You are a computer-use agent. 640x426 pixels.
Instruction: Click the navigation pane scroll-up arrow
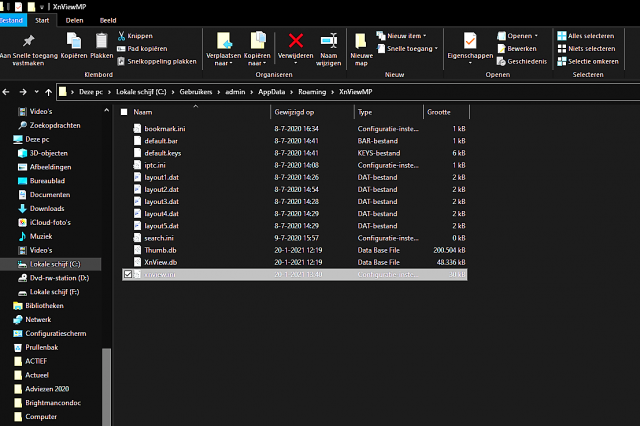[106, 110]
